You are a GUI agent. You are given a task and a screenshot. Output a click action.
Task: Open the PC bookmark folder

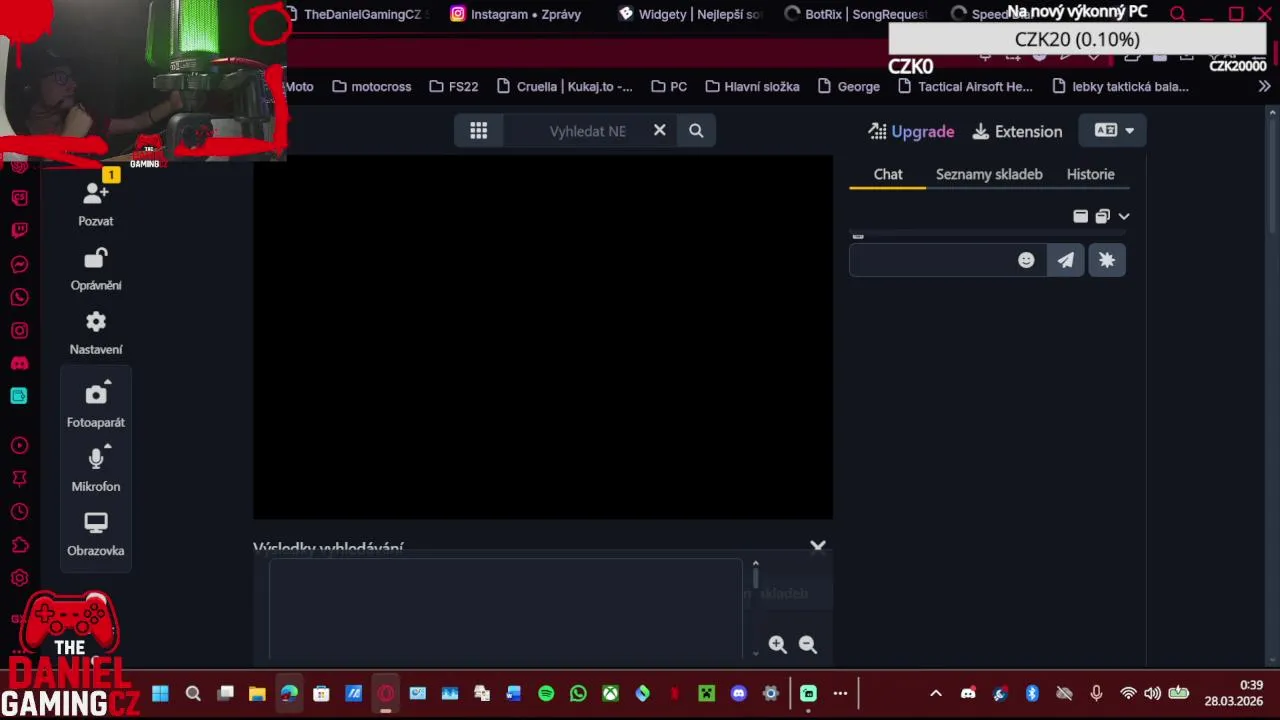[x=669, y=86]
